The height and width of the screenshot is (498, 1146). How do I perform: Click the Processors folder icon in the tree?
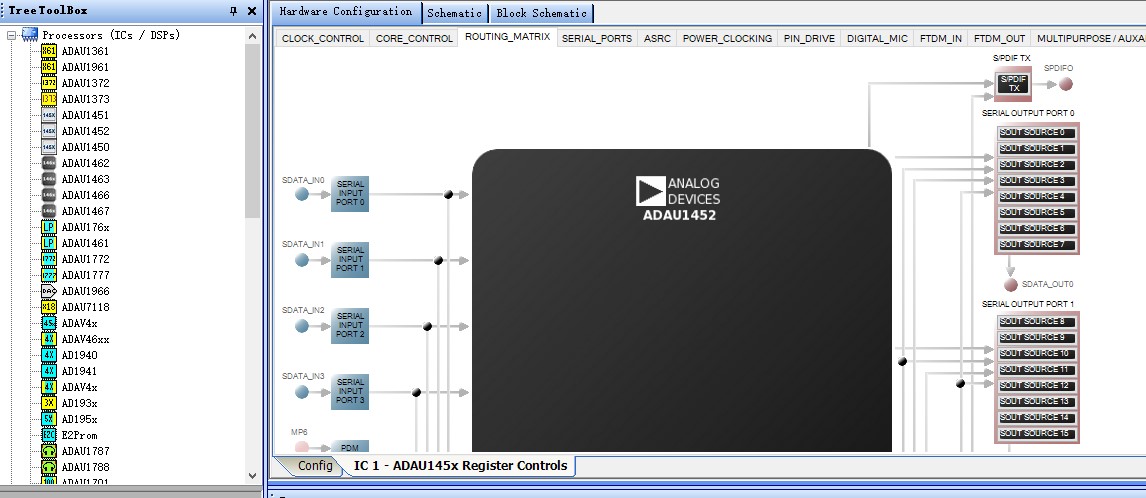(x=30, y=34)
